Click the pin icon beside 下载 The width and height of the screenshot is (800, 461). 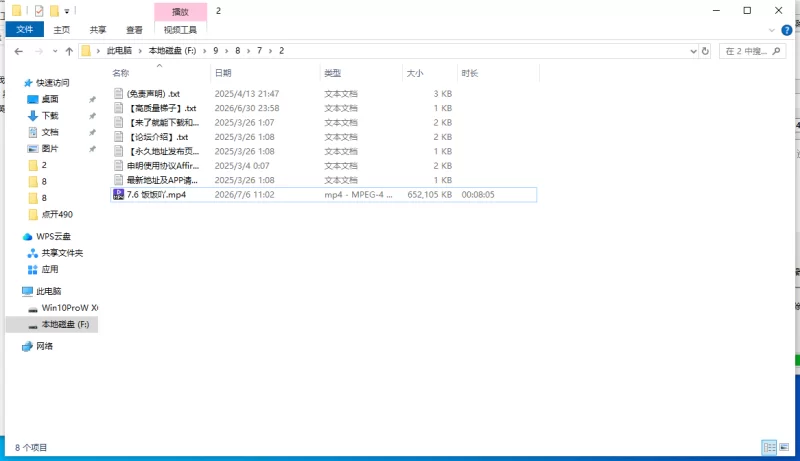pyautogui.click(x=92, y=116)
